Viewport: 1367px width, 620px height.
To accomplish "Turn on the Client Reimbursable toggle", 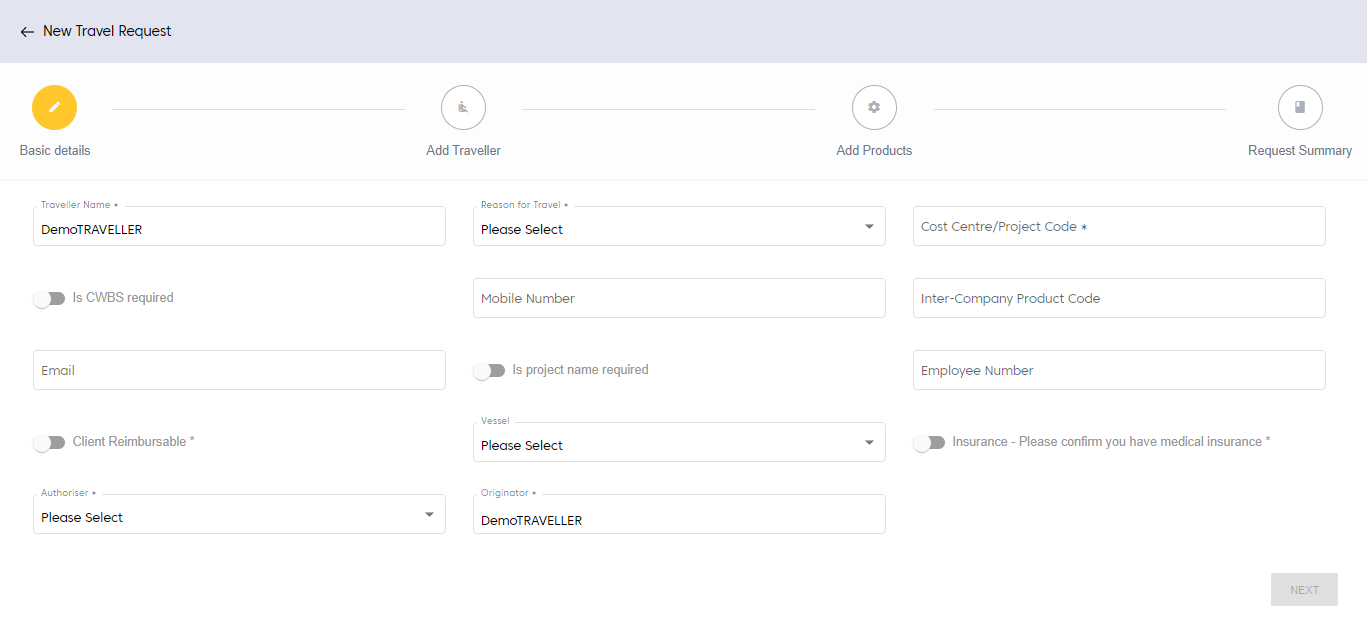I will tap(49, 442).
